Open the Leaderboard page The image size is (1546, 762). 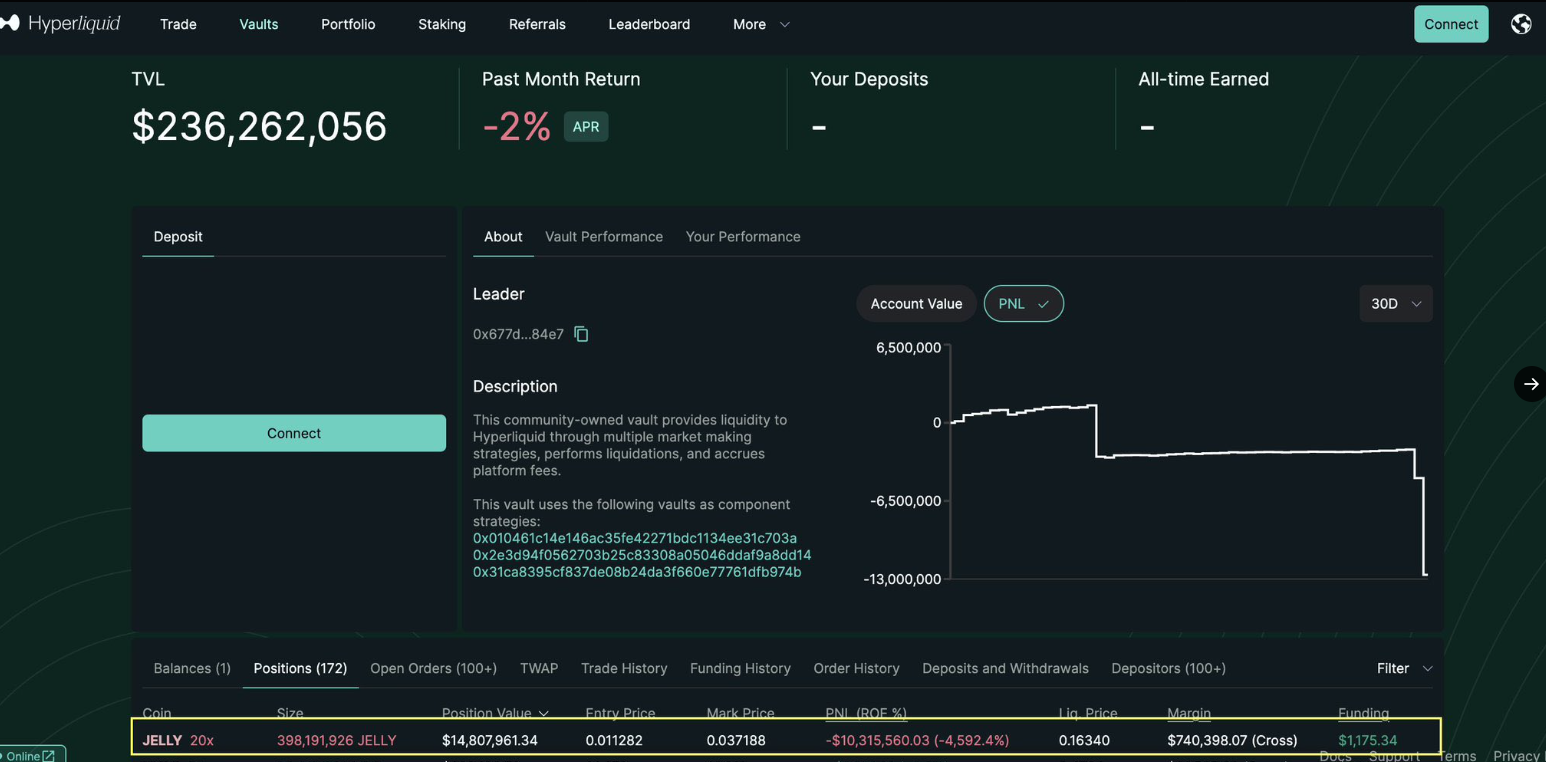[649, 24]
